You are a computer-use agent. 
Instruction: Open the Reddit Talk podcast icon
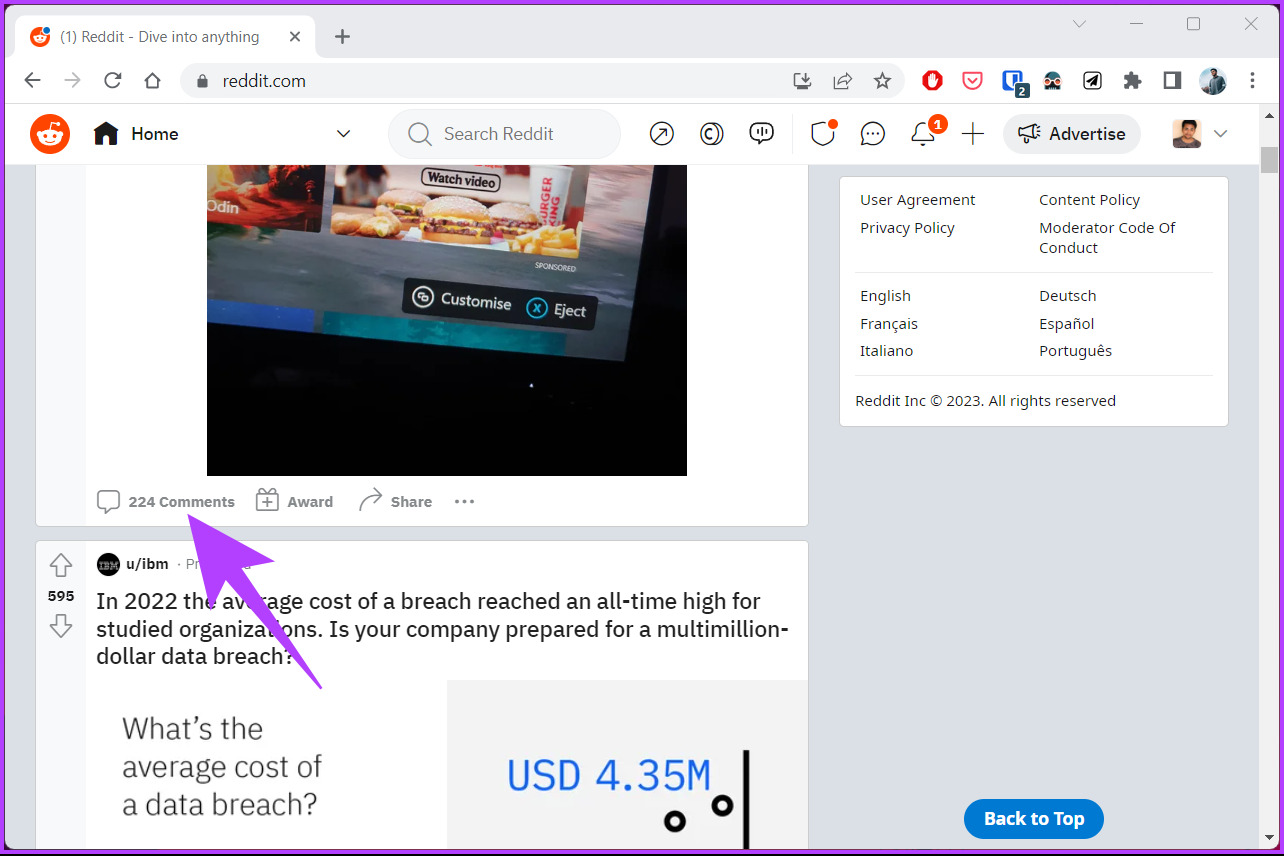tap(761, 133)
